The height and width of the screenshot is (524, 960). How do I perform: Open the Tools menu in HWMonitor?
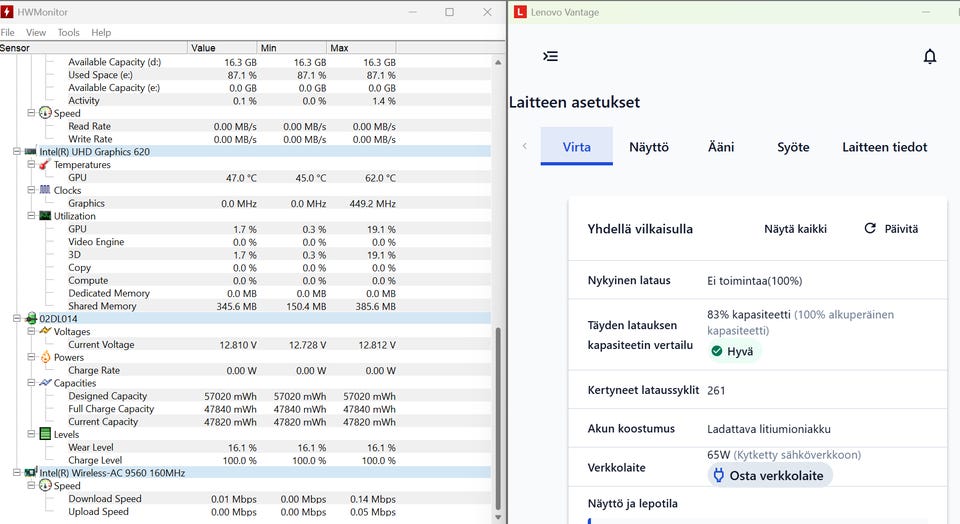point(69,32)
